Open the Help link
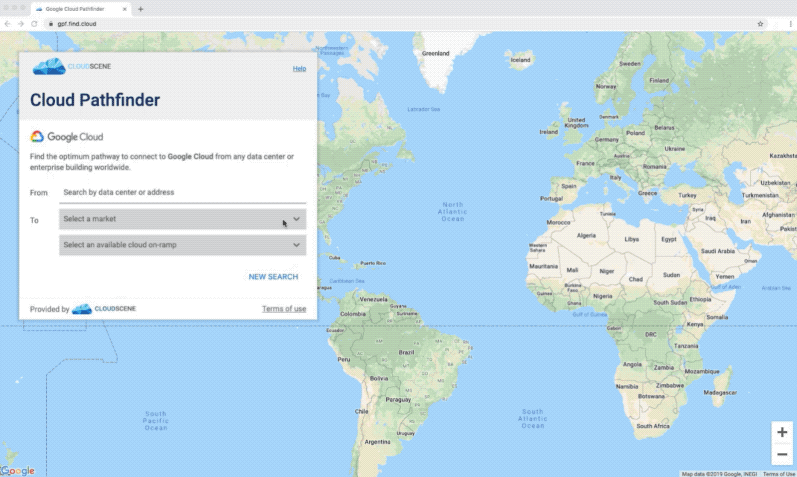The image size is (797, 477). 299,69
